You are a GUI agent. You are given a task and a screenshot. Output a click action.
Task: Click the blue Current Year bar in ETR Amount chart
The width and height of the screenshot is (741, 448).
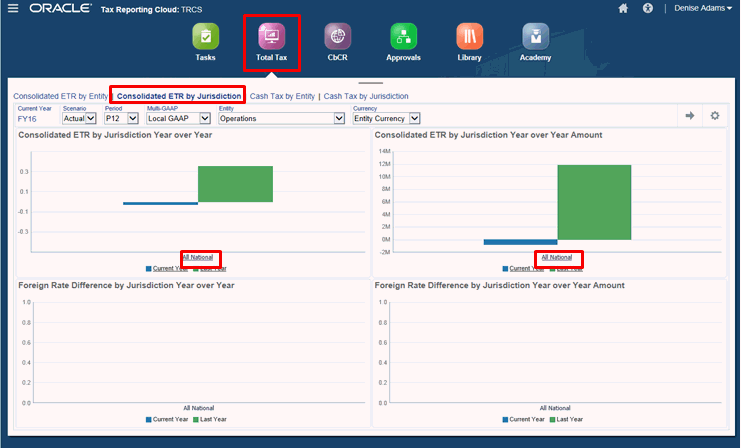(x=521, y=242)
